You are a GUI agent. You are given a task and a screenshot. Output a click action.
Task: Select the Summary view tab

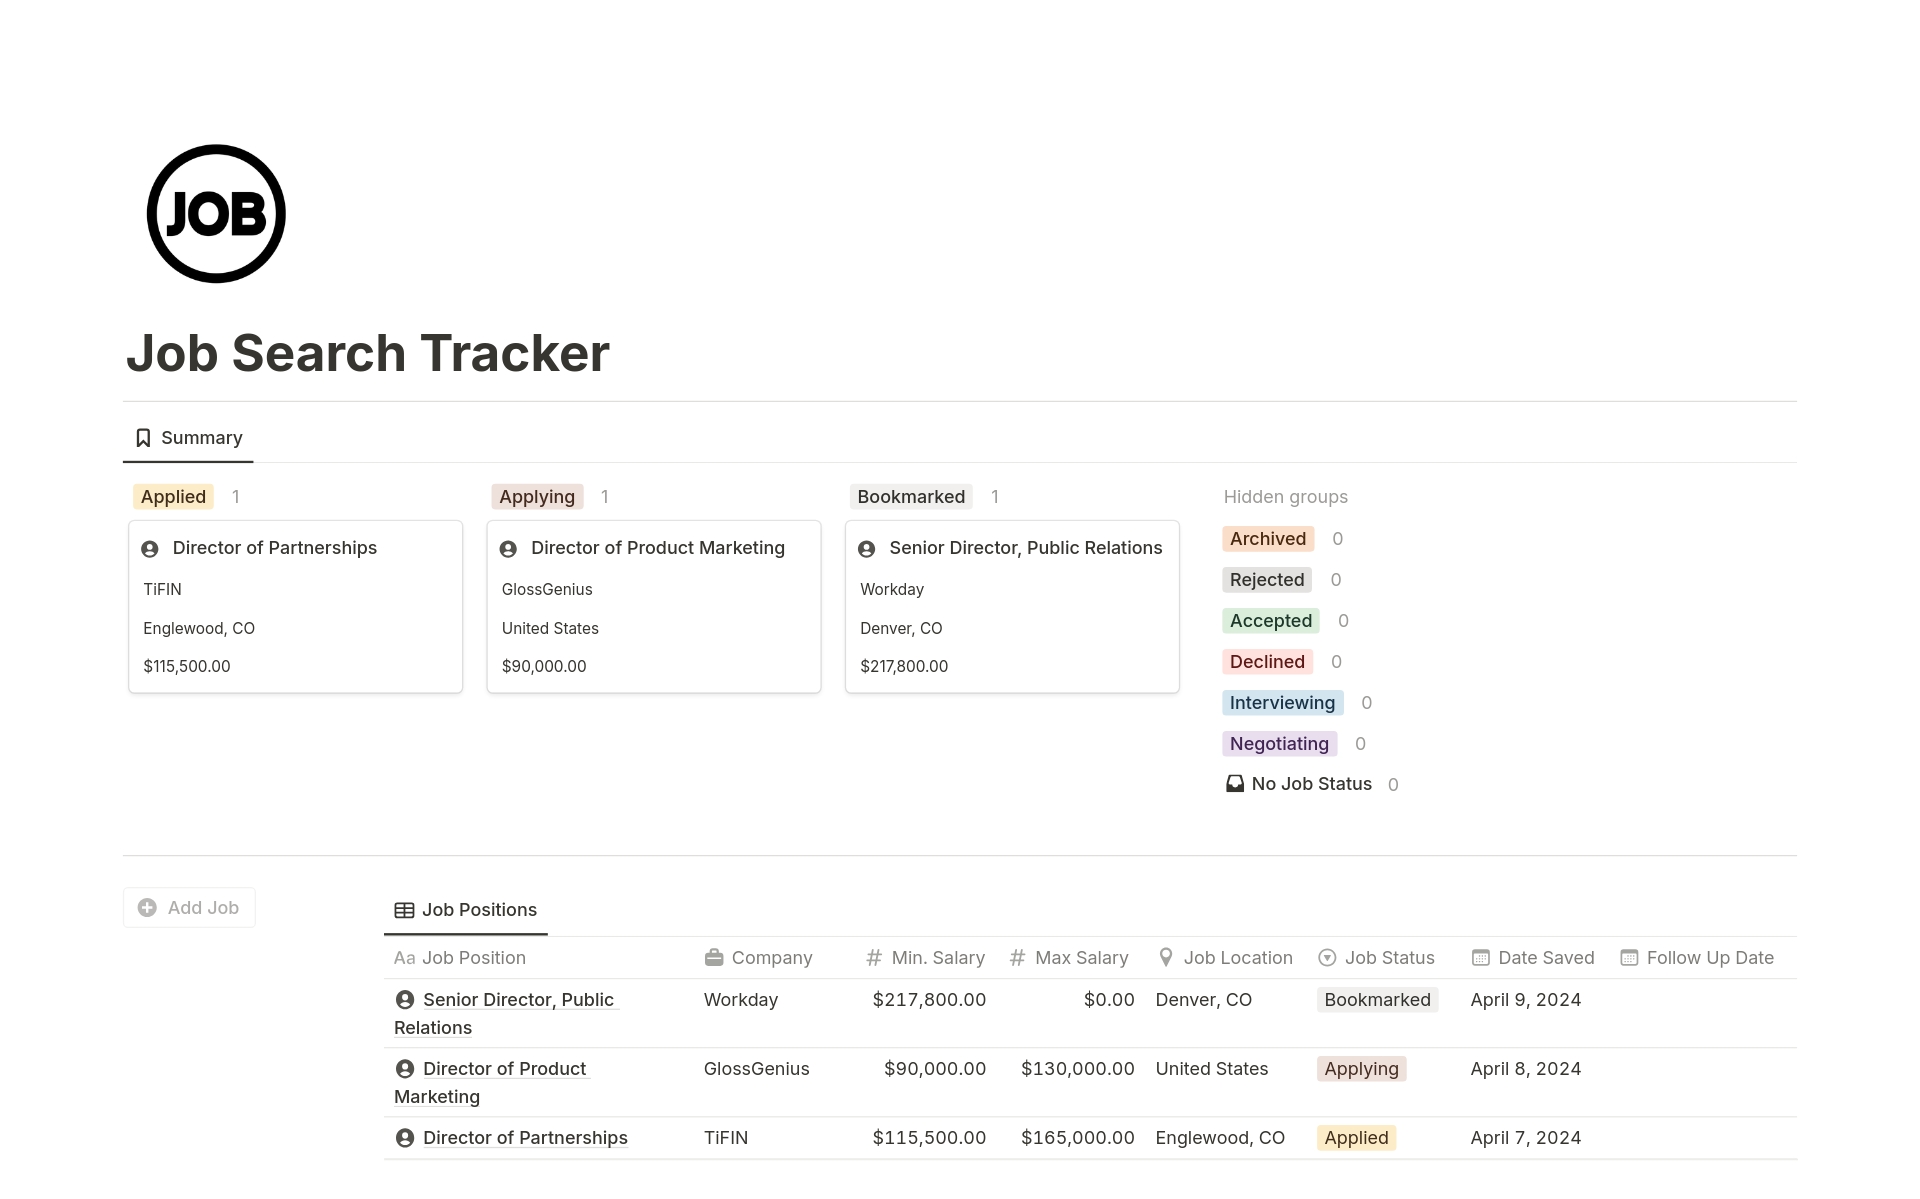click(201, 438)
